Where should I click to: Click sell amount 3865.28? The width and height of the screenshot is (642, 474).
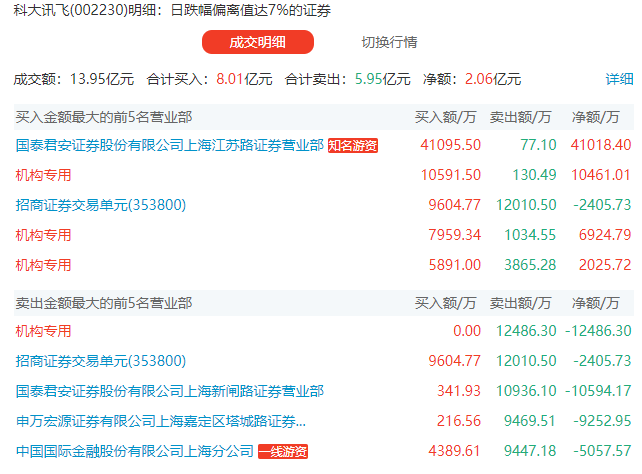[x=530, y=265]
